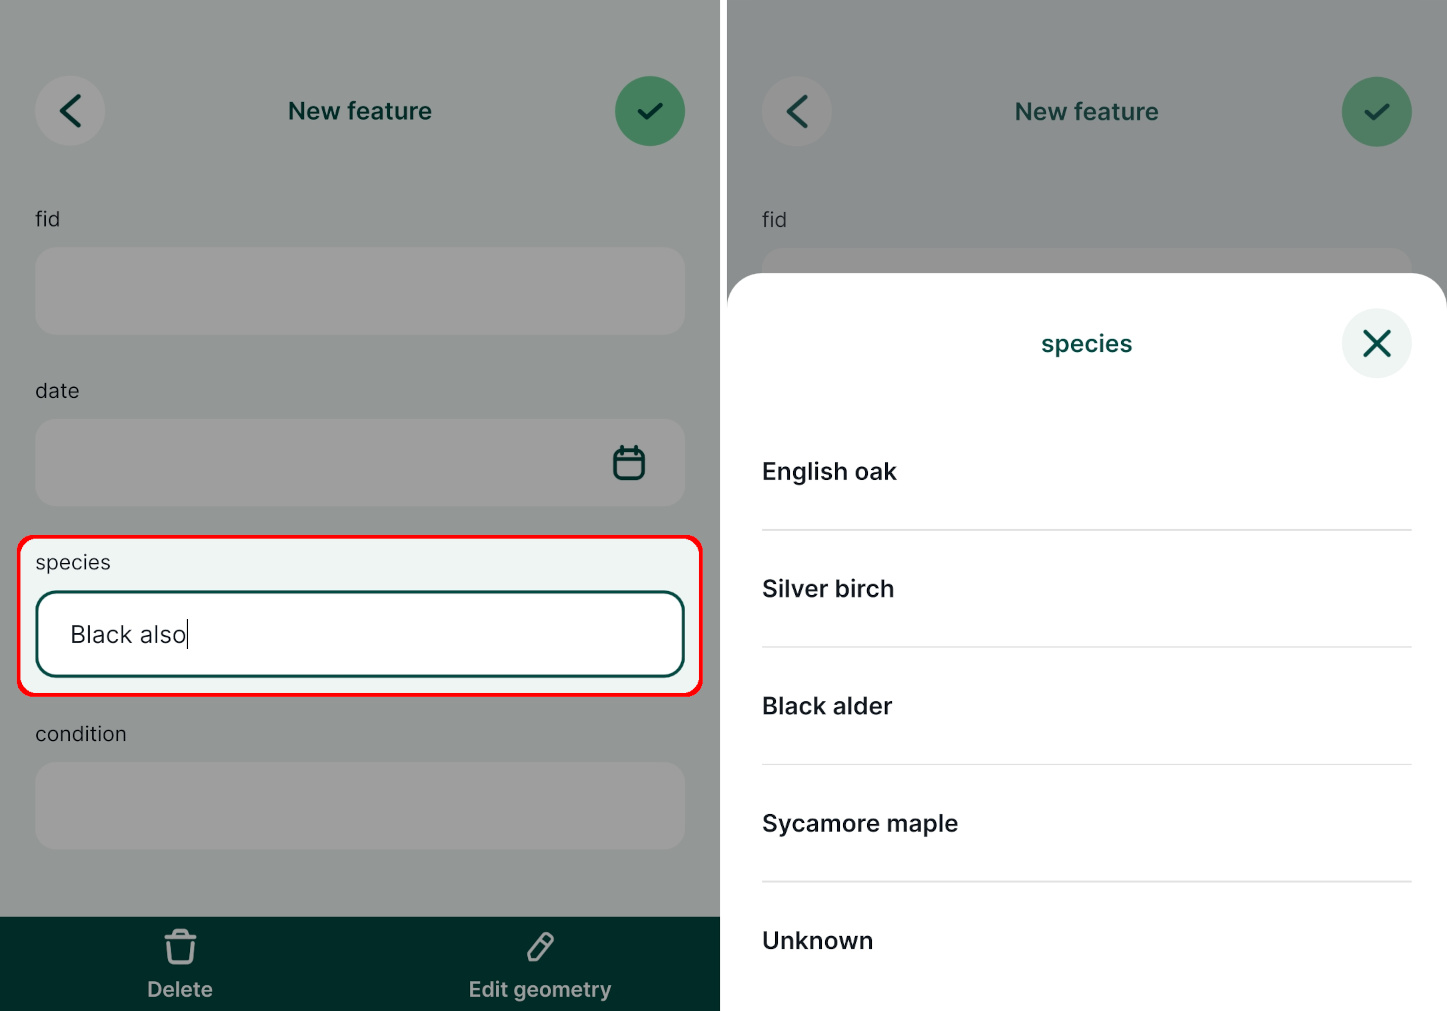Click the back arrow behind species sheet
The width and height of the screenshot is (1447, 1011).
(797, 111)
